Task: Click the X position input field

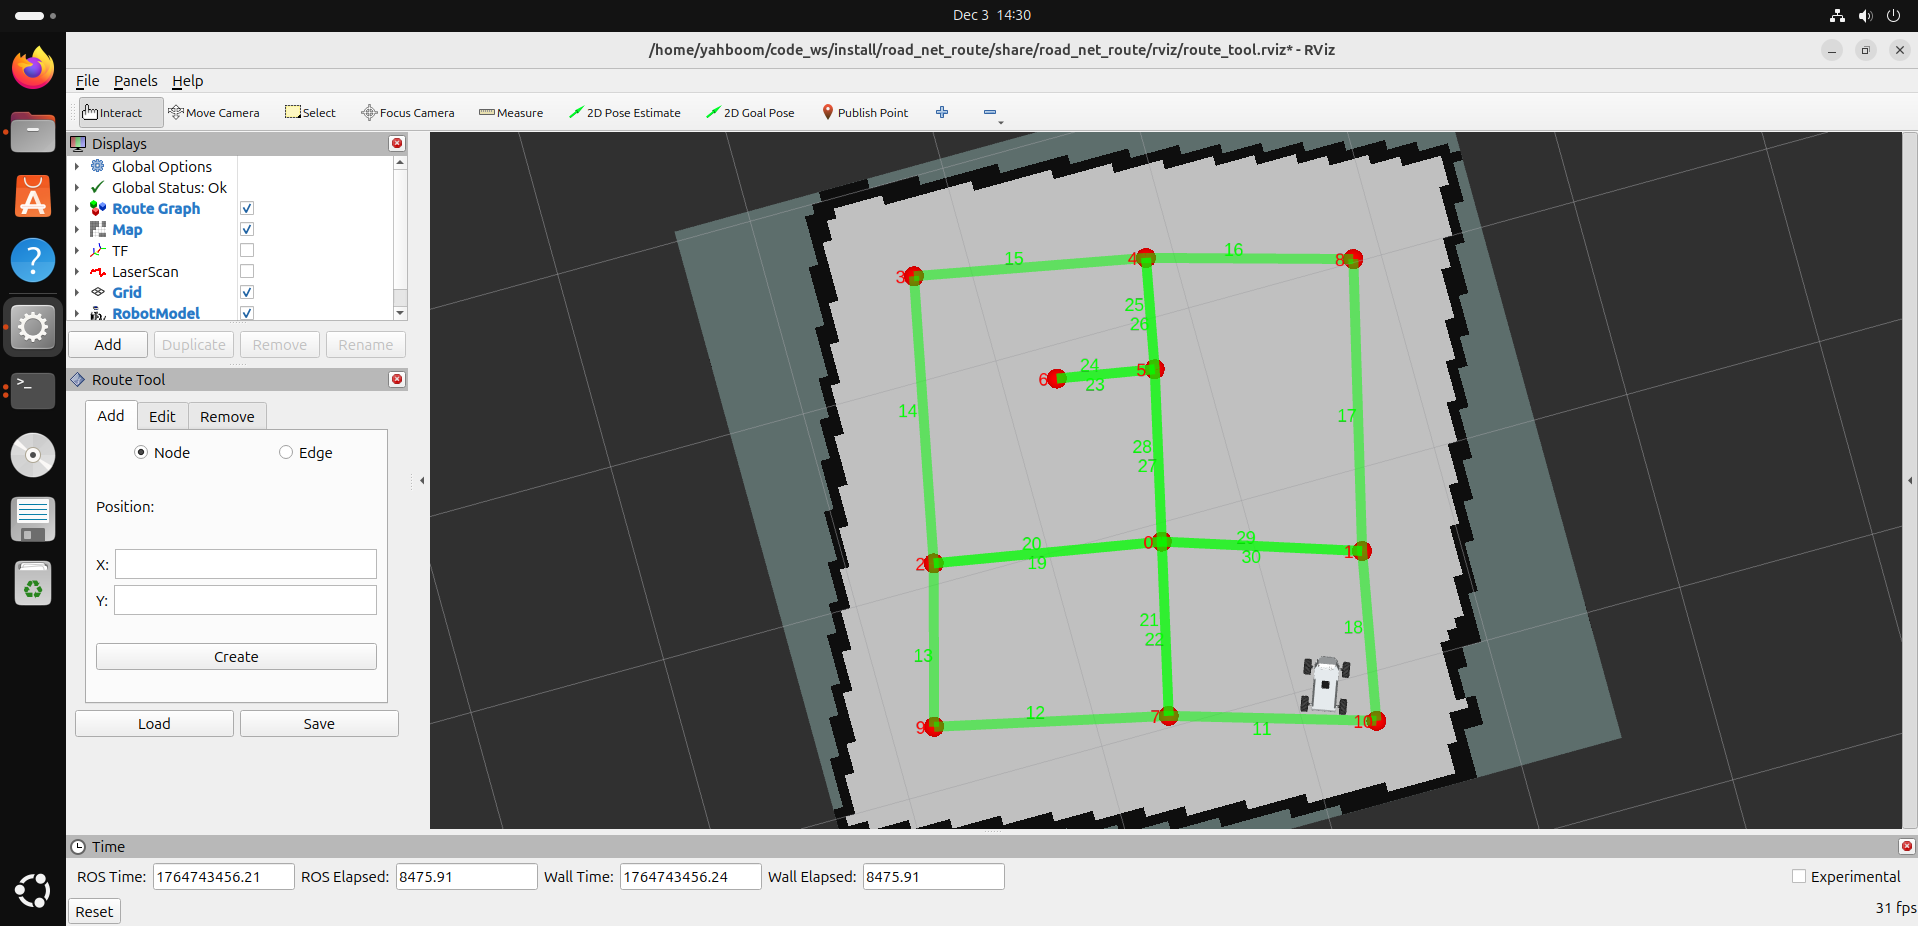Action: click(246, 564)
